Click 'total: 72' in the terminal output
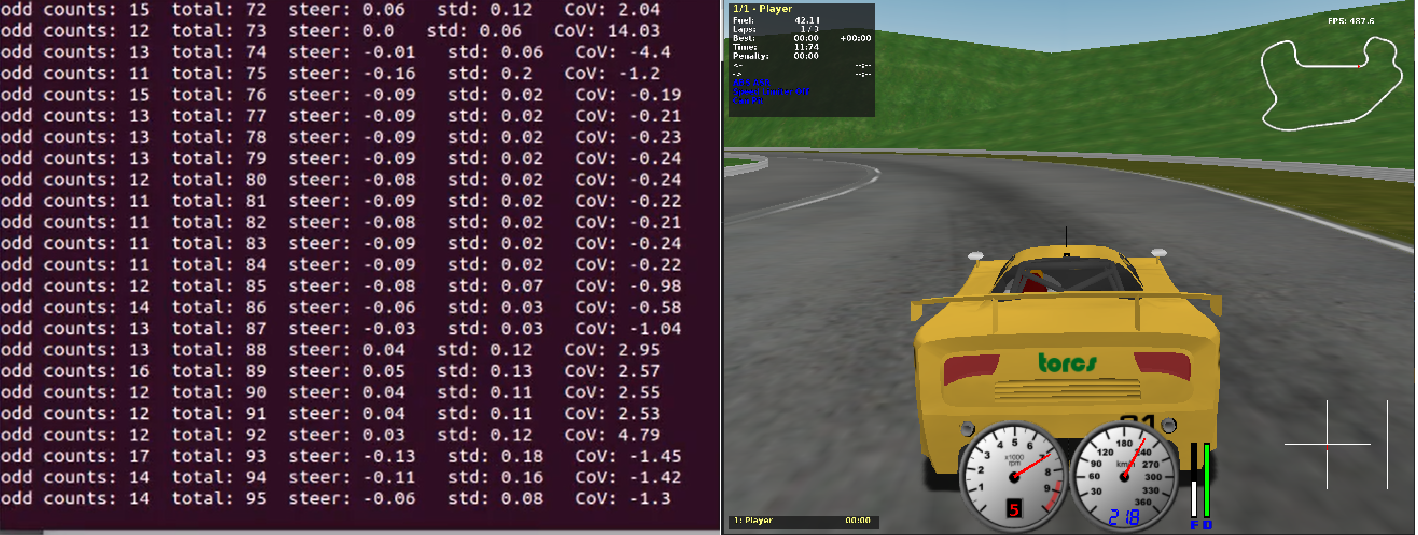This screenshot has width=1418, height=535. coord(219,10)
